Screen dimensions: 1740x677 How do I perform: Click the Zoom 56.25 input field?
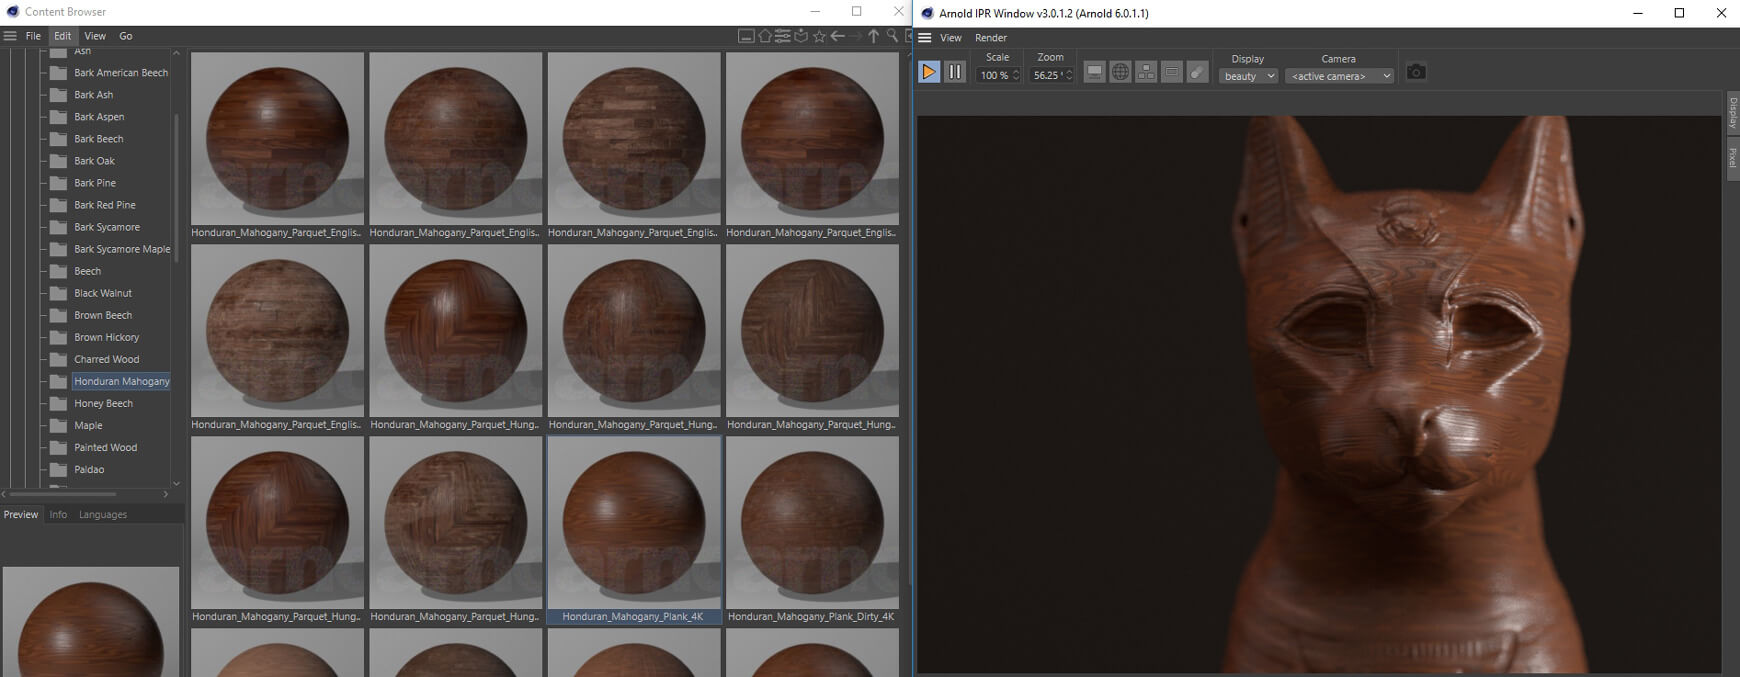pyautogui.click(x=1046, y=75)
